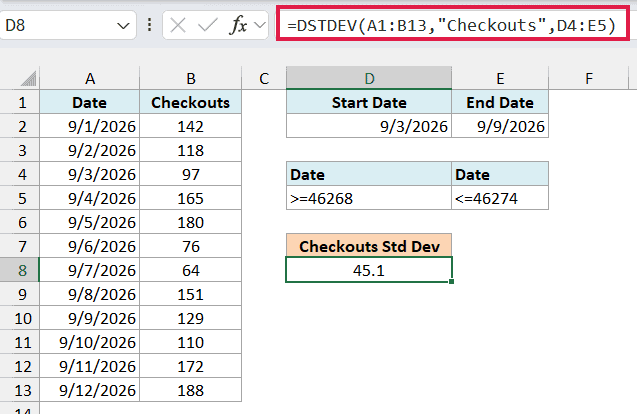
Task: Click the Date header cell in A1
Action: click(x=90, y=102)
